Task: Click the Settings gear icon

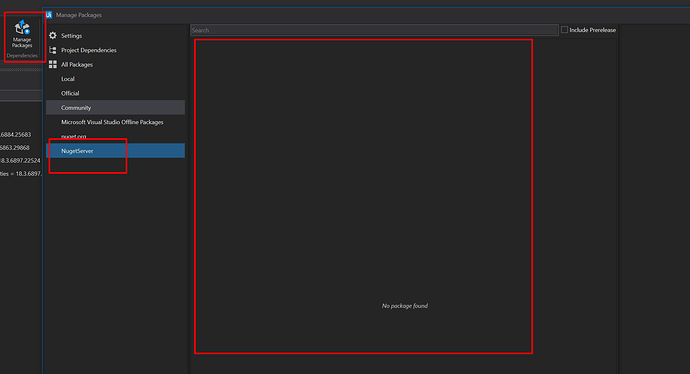Action: [x=53, y=36]
